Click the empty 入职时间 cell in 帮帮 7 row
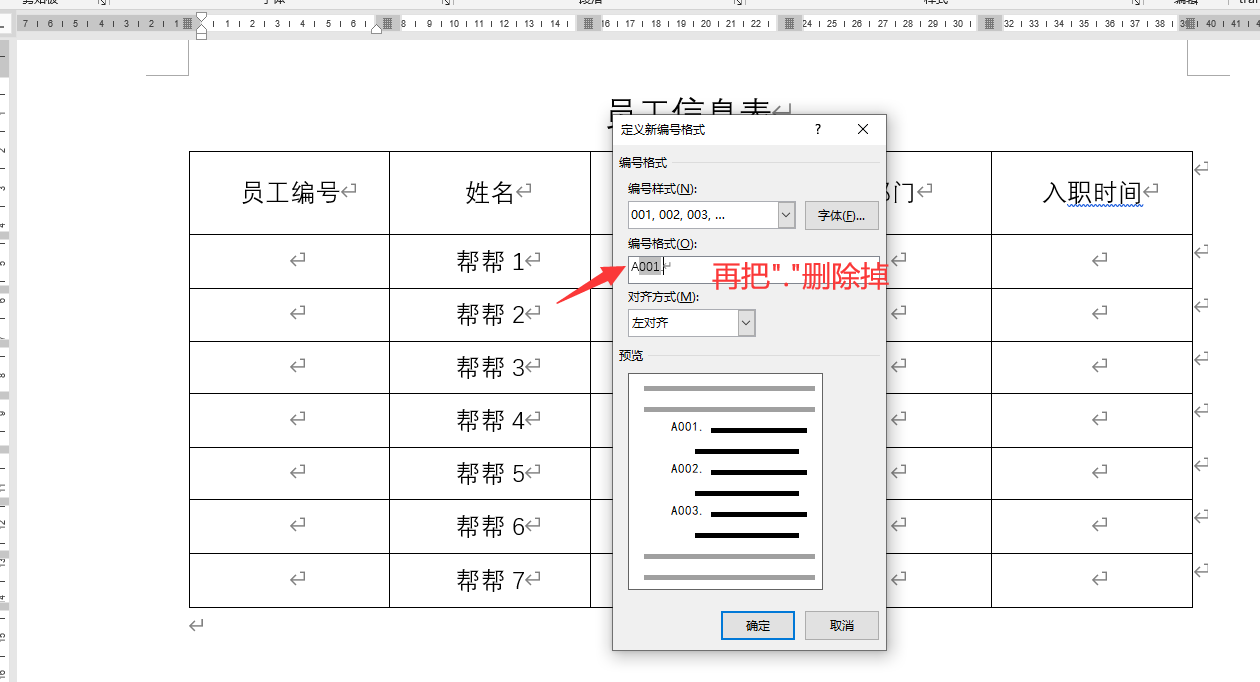 (1092, 580)
